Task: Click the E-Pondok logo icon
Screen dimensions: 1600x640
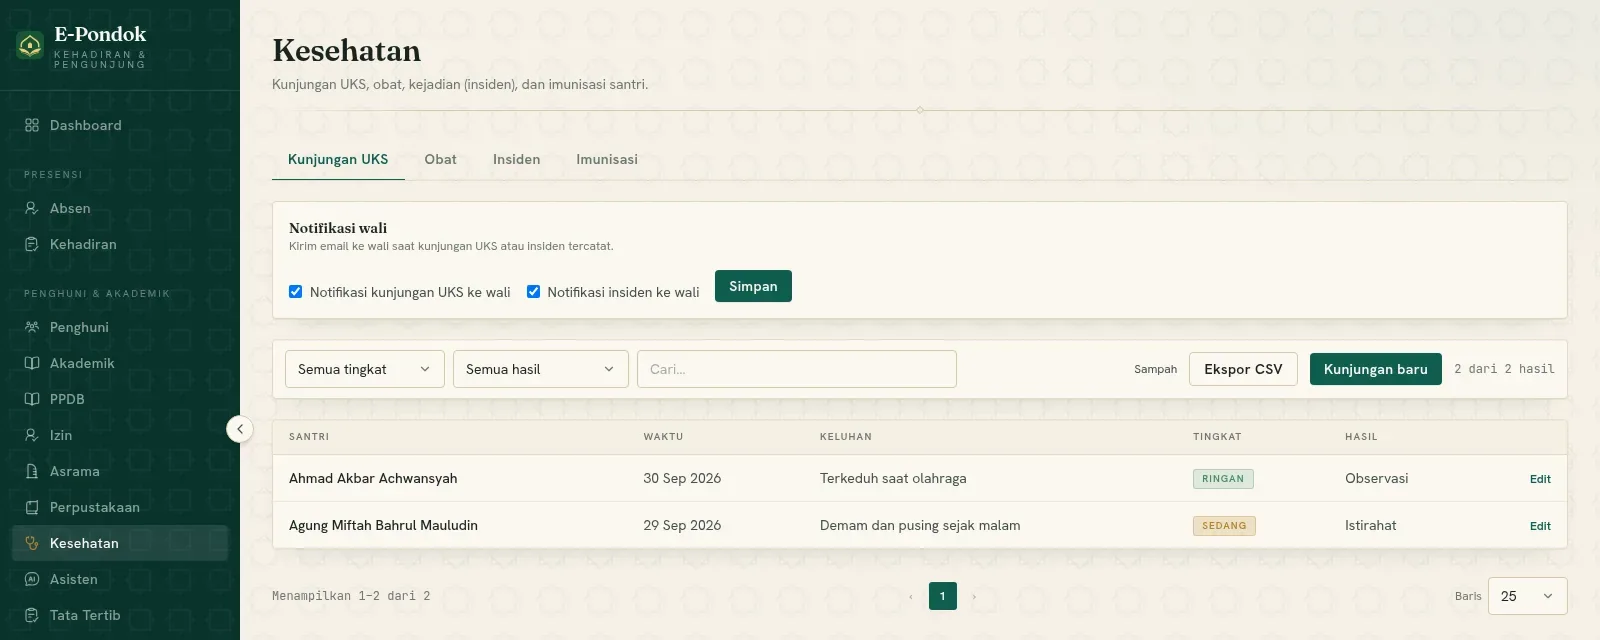Action: tap(30, 45)
